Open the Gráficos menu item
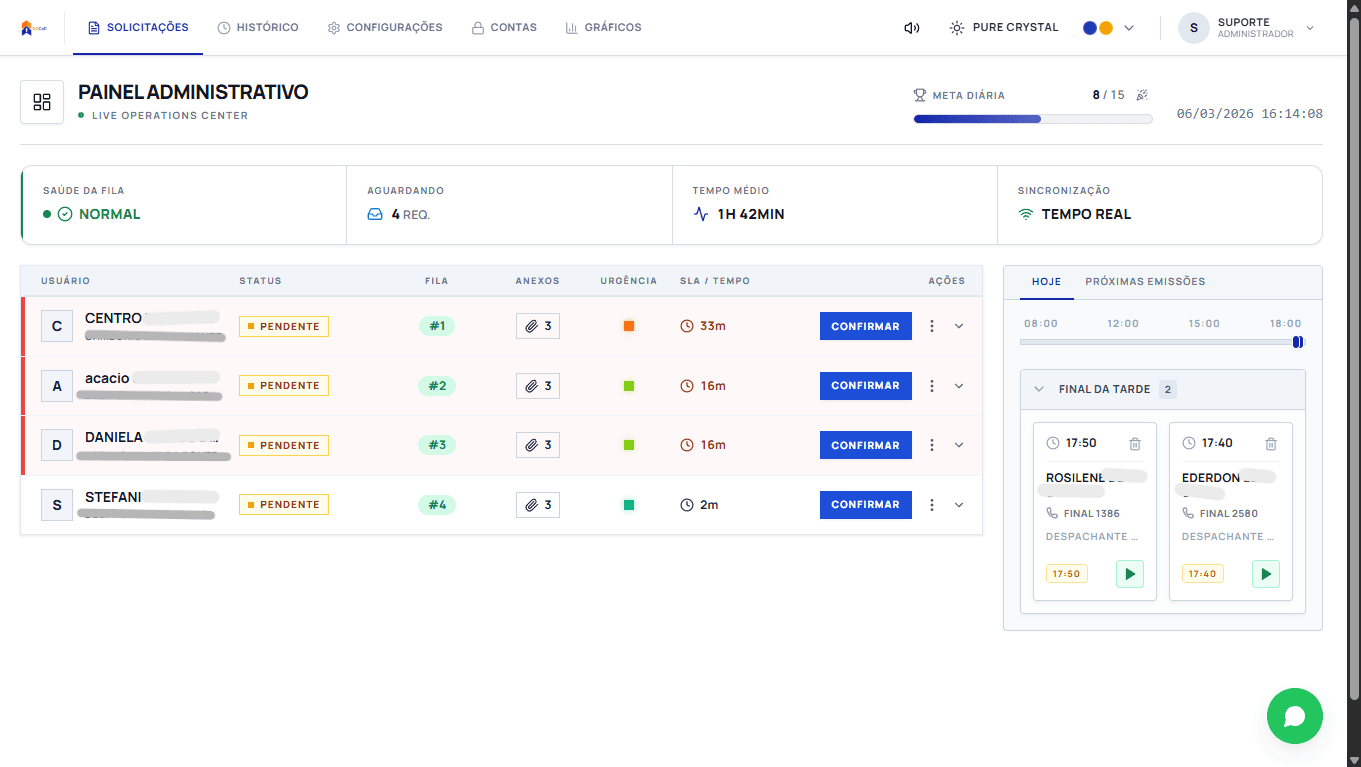Screen dimensions: 1361x767 click(x=604, y=28)
